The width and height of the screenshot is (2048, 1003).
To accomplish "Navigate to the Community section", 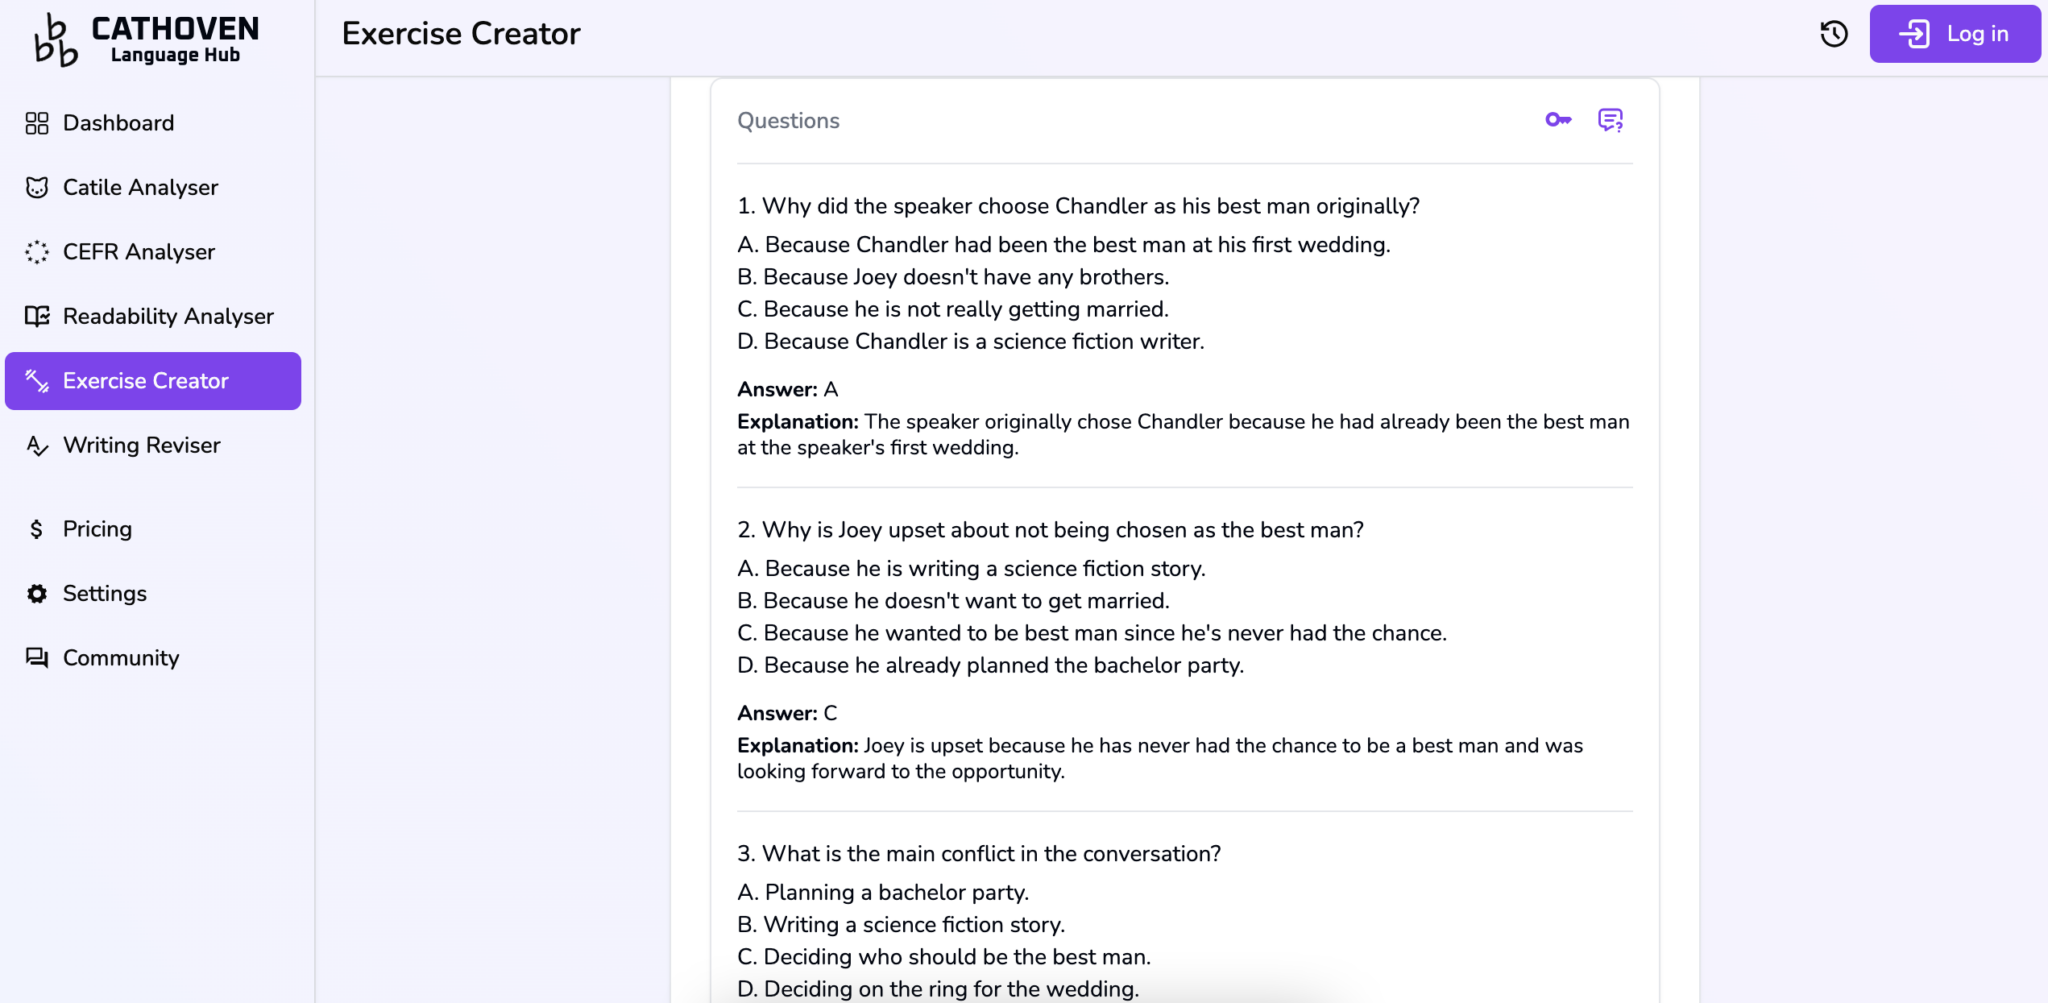I will [120, 658].
